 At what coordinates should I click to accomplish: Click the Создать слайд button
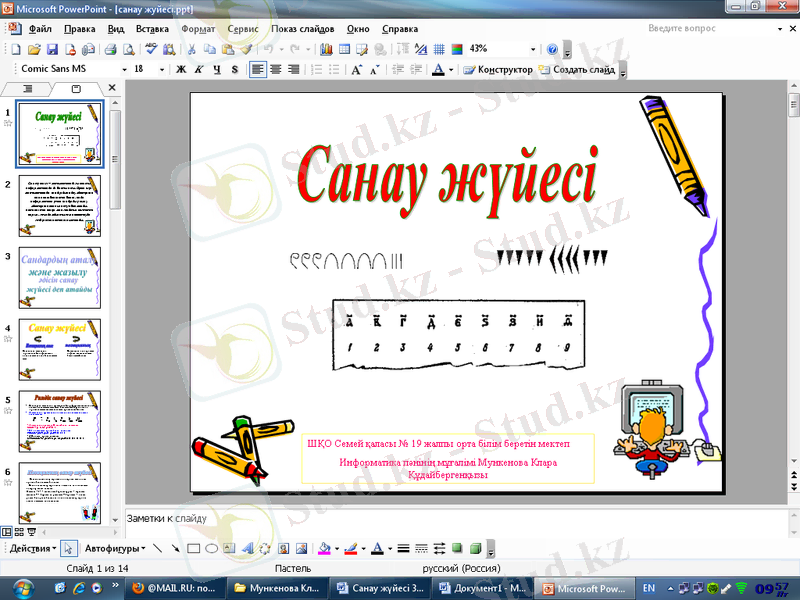(576, 70)
